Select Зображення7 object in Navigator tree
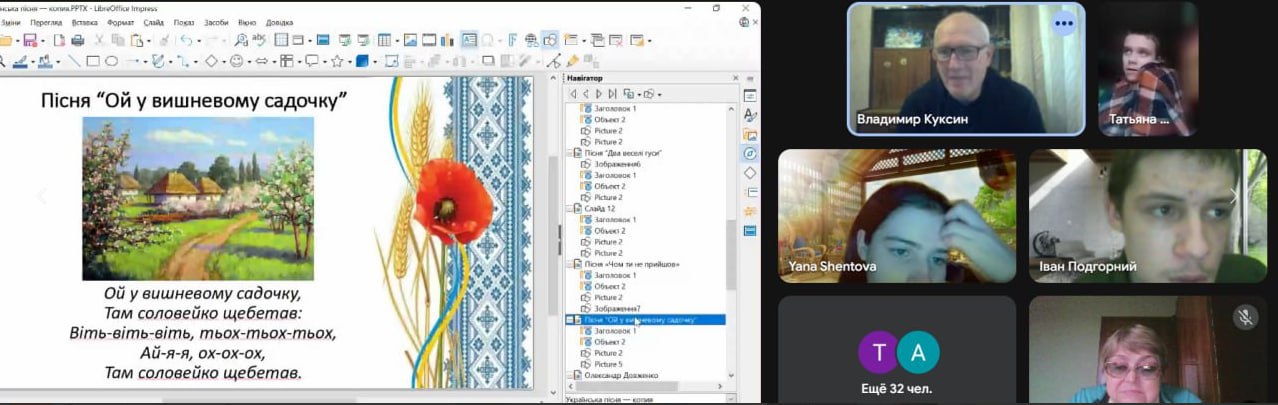 pyautogui.click(x=618, y=309)
